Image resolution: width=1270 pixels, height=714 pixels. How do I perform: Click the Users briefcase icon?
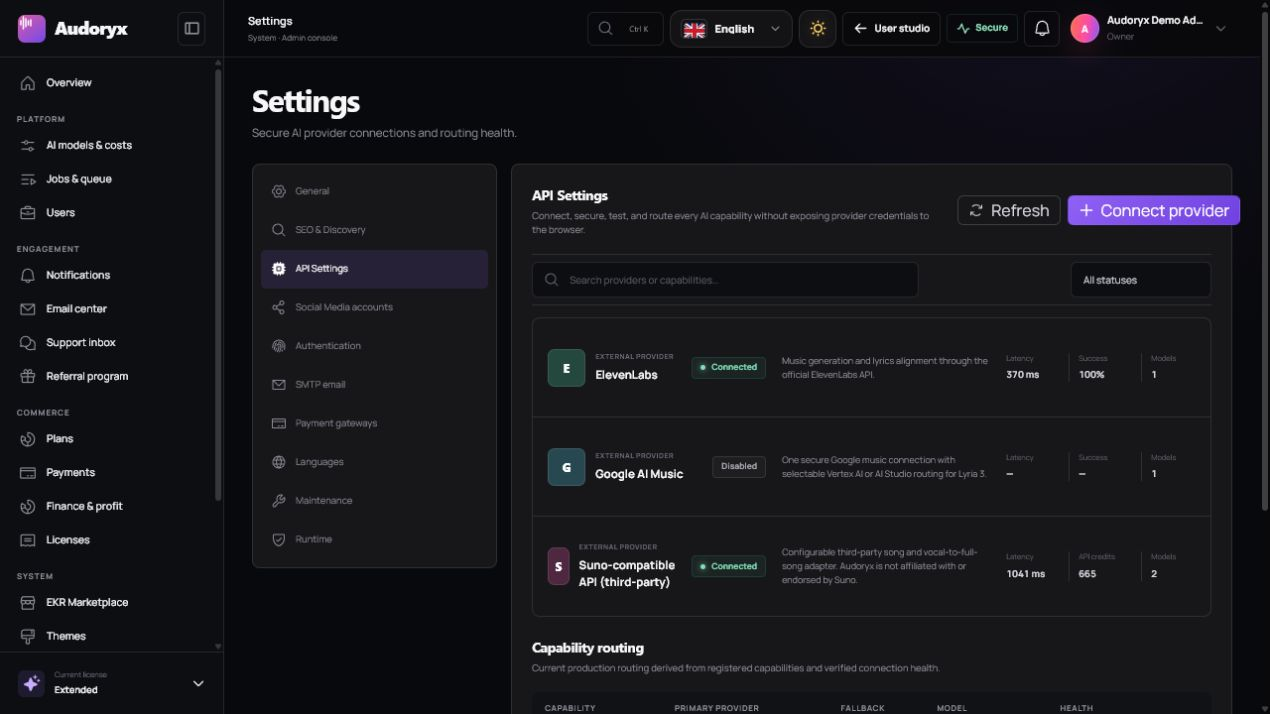(28, 213)
